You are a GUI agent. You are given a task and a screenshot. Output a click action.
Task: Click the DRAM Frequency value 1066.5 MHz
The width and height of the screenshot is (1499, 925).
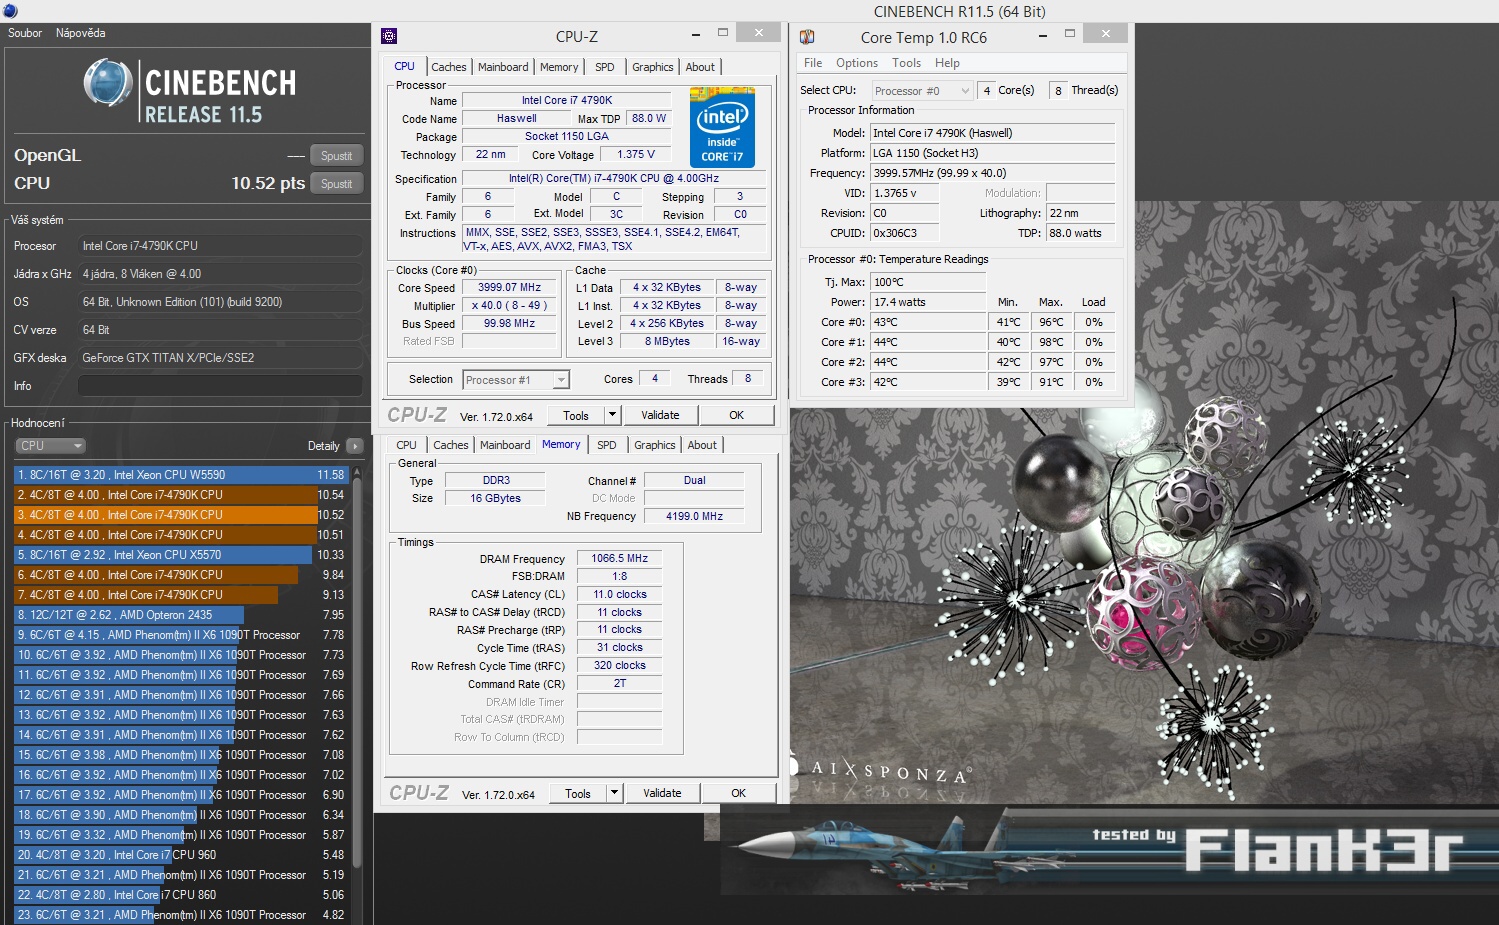click(619, 559)
